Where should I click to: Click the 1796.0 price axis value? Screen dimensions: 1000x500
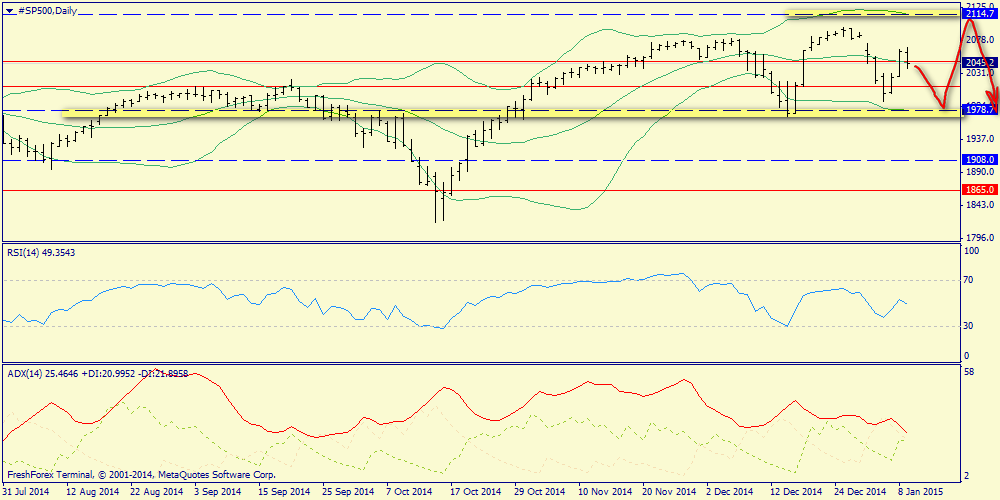point(979,238)
